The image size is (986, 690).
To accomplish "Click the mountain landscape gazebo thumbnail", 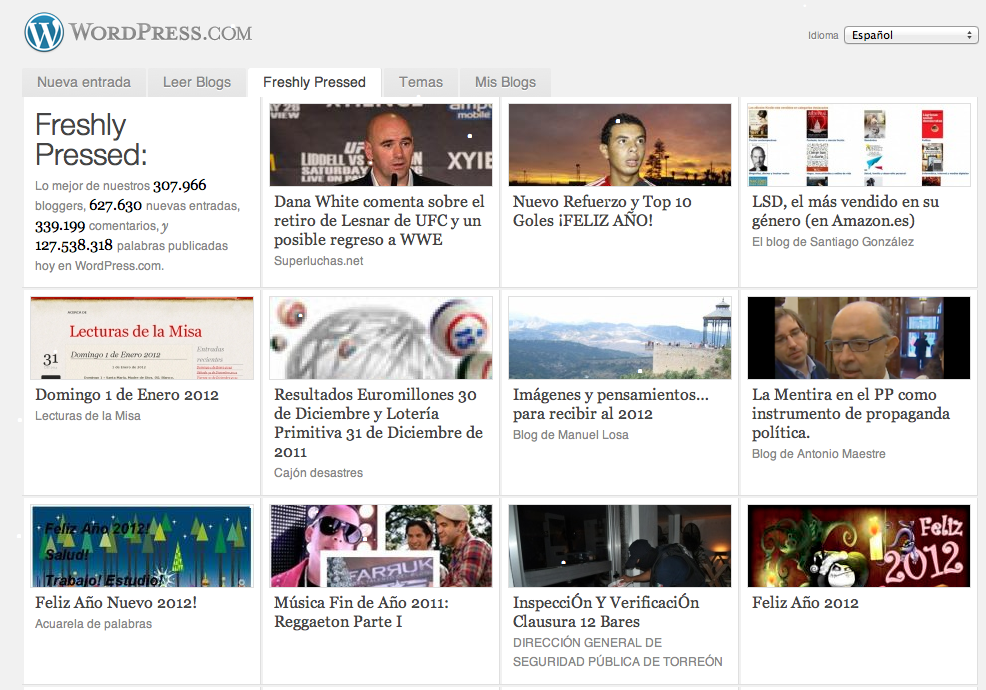I will pos(619,338).
